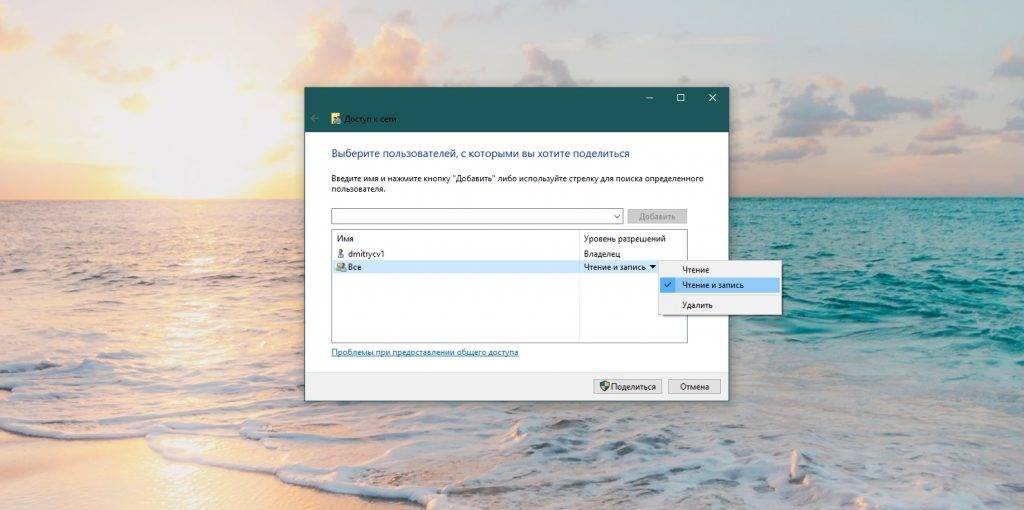This screenshot has height=510, width=1024.
Task: Focus the user name input field
Action: coord(470,216)
